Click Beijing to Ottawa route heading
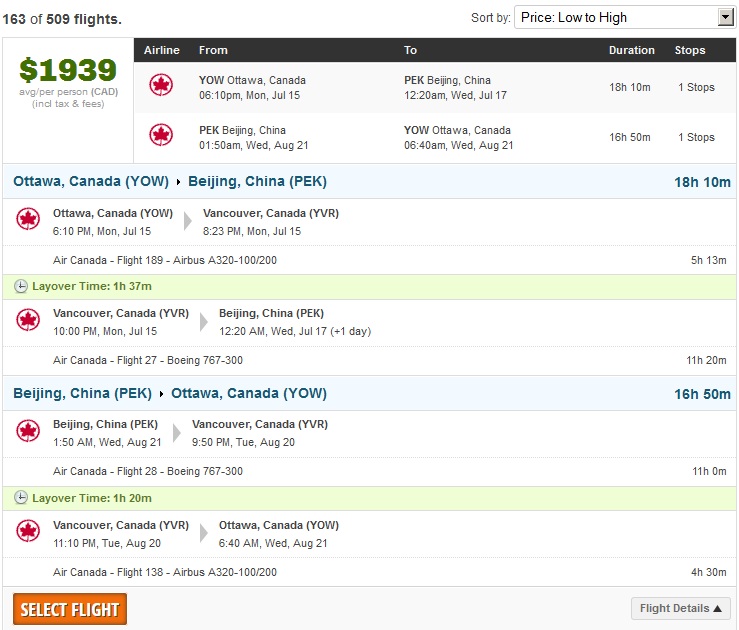This screenshot has width=739, height=630. [170, 393]
